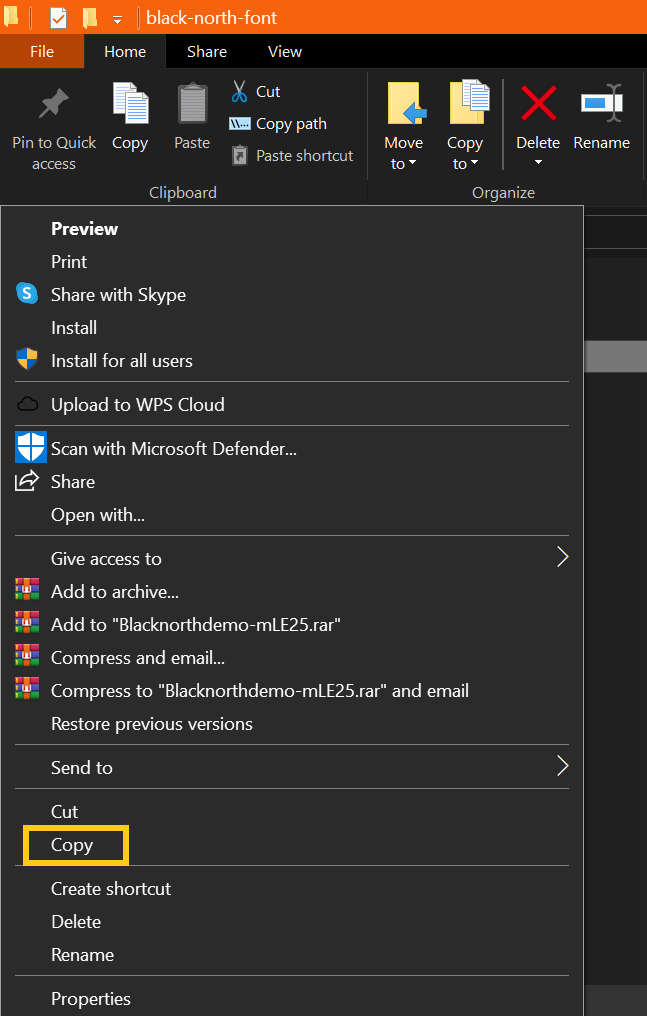
Task: Select Copy in the context menu
Action: (x=72, y=845)
